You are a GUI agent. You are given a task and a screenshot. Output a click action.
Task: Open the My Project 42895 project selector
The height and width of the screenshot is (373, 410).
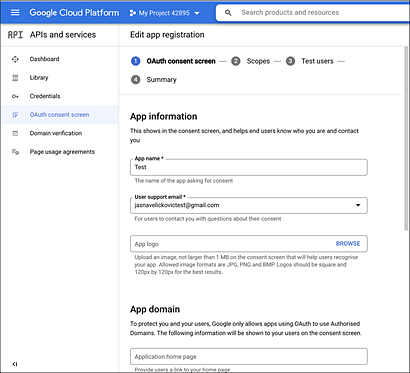pyautogui.click(x=164, y=13)
